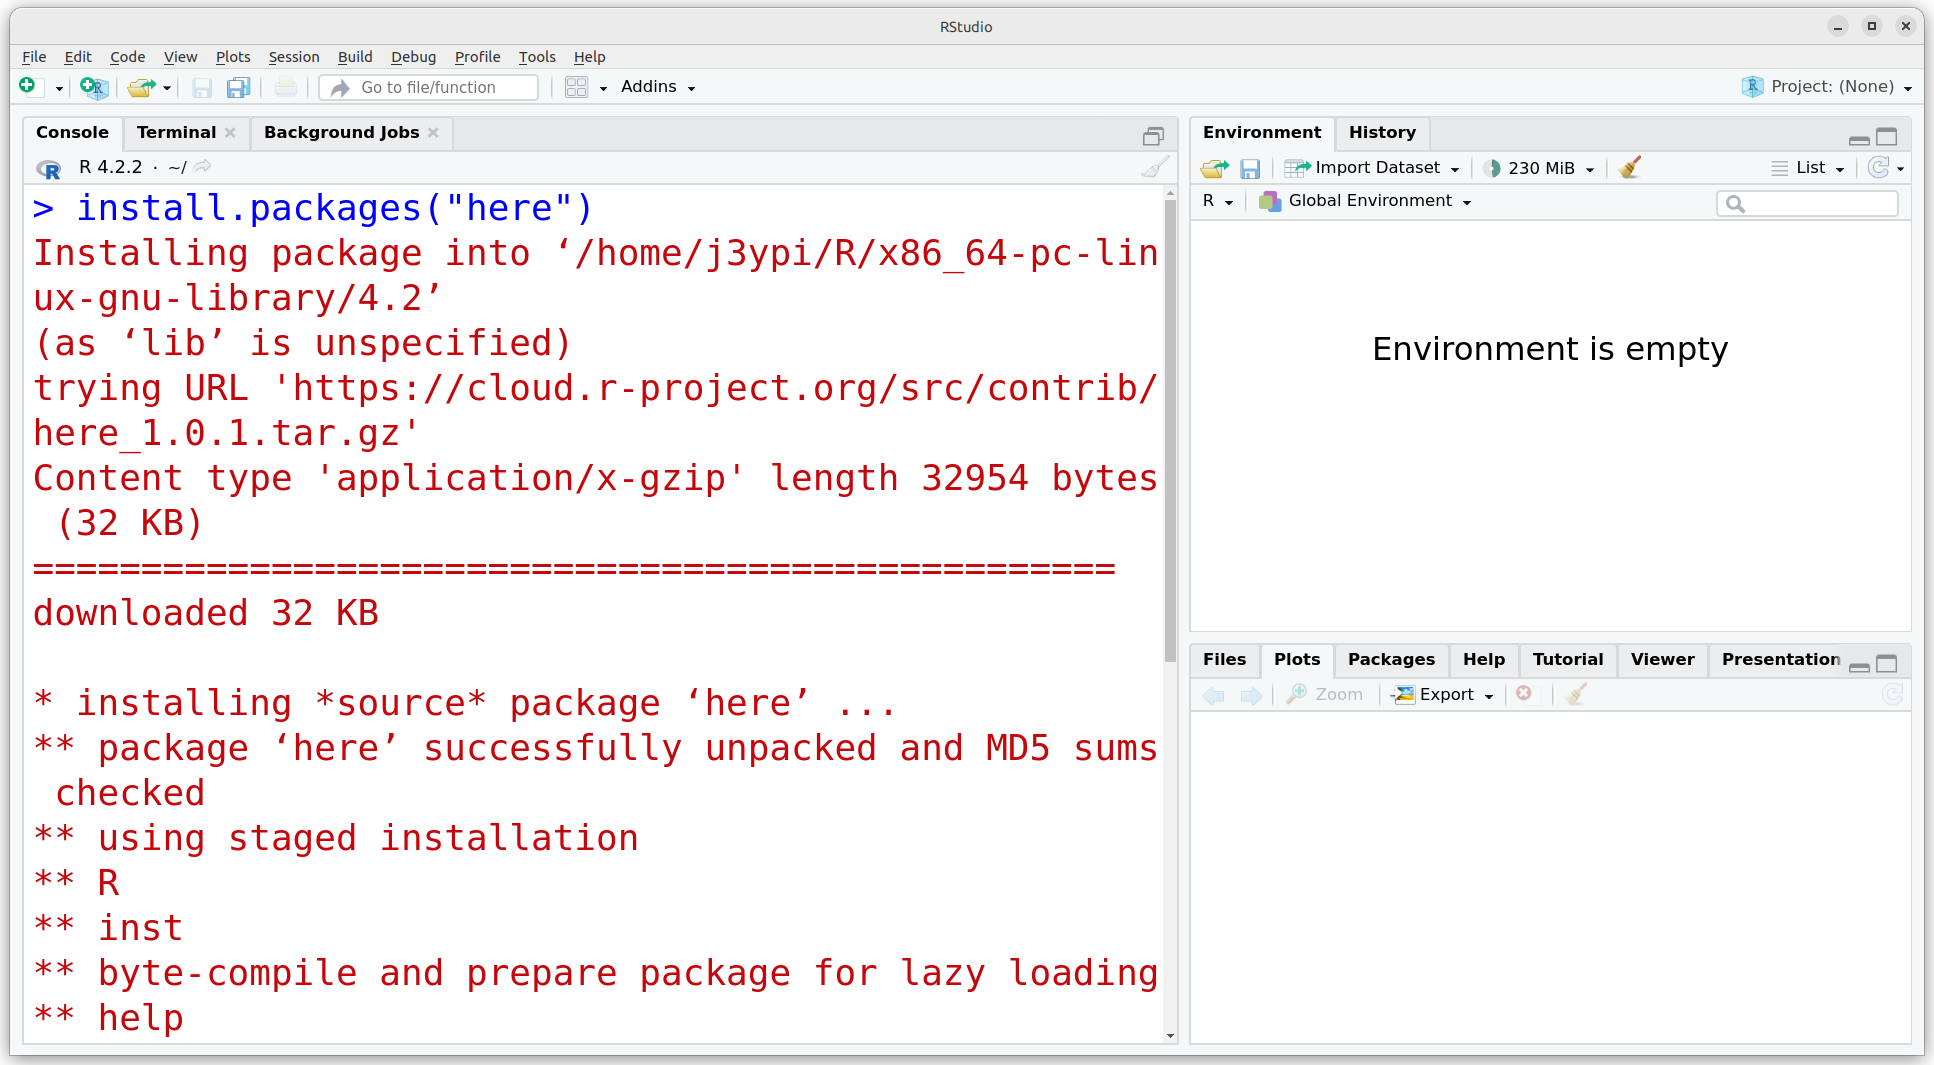Open the New File dropdown arrow

(x=59, y=88)
